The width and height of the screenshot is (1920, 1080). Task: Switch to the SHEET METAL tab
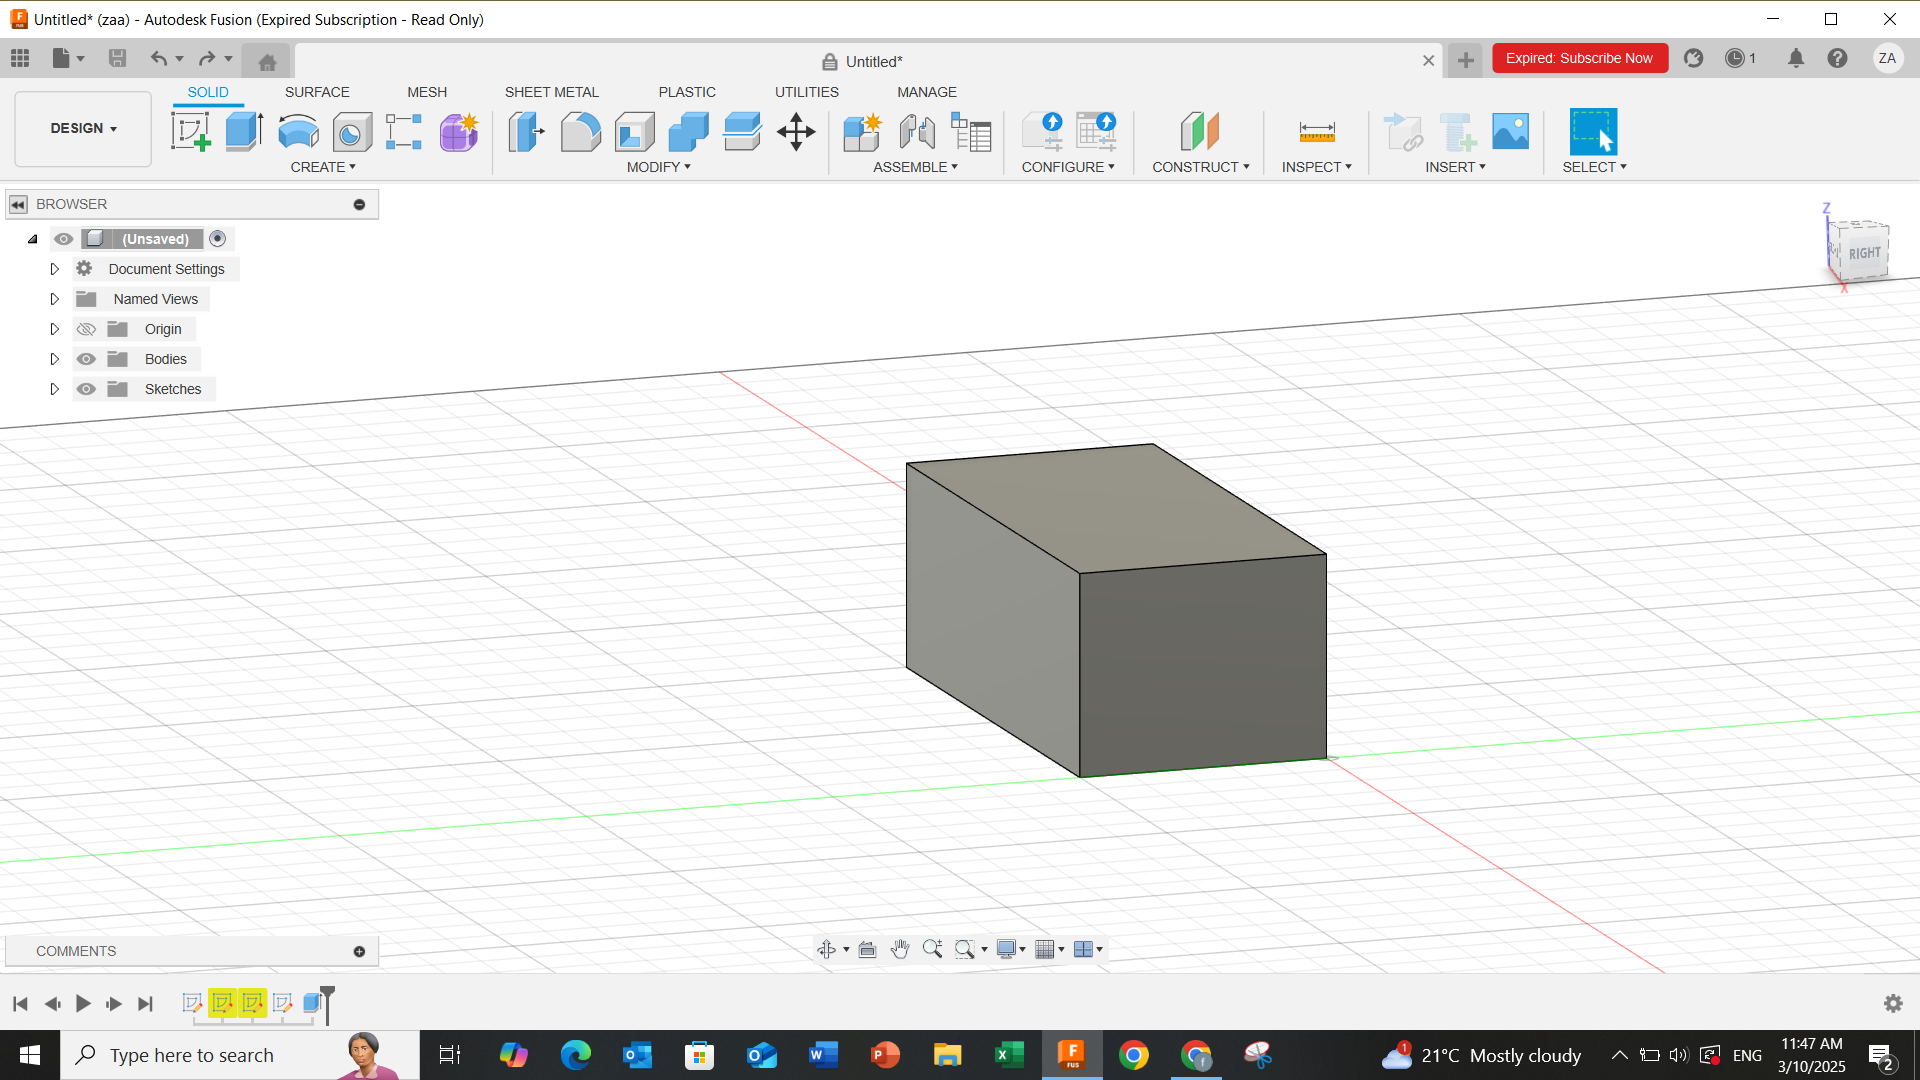click(551, 92)
